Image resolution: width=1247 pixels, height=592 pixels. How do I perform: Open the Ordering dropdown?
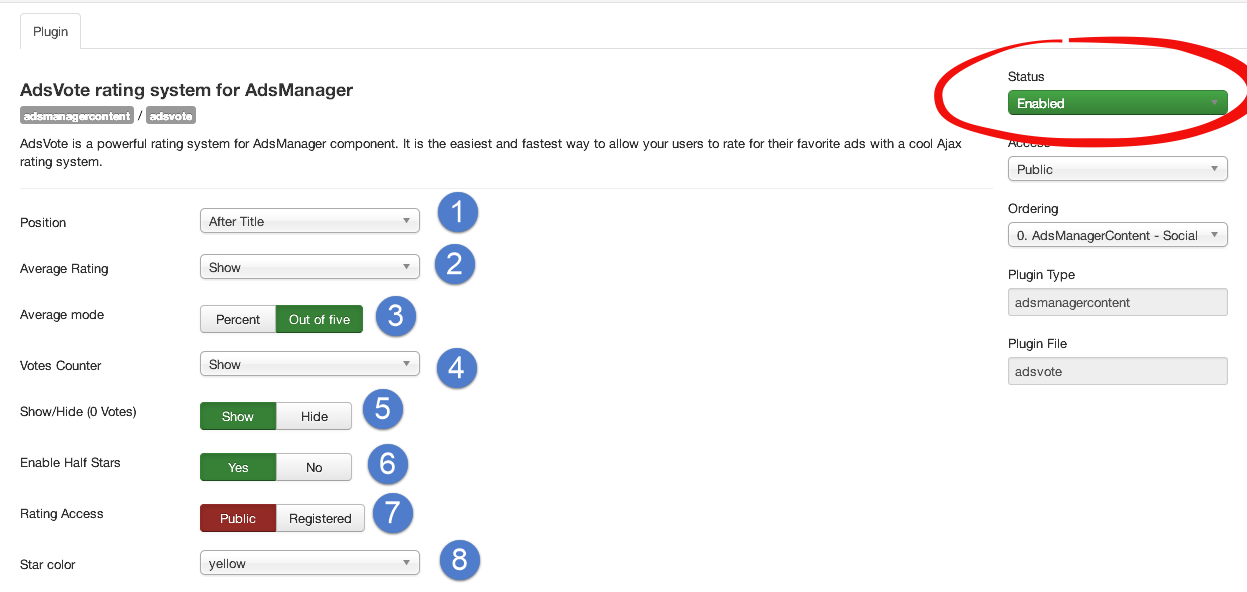pos(1117,235)
